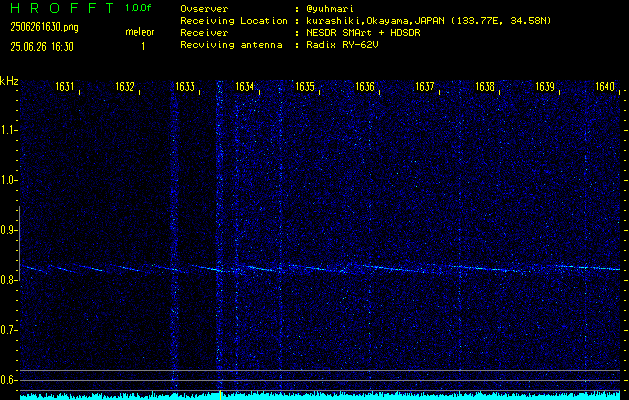Click the 'meteor' count label
The image size is (629, 400).
(x=140, y=32)
